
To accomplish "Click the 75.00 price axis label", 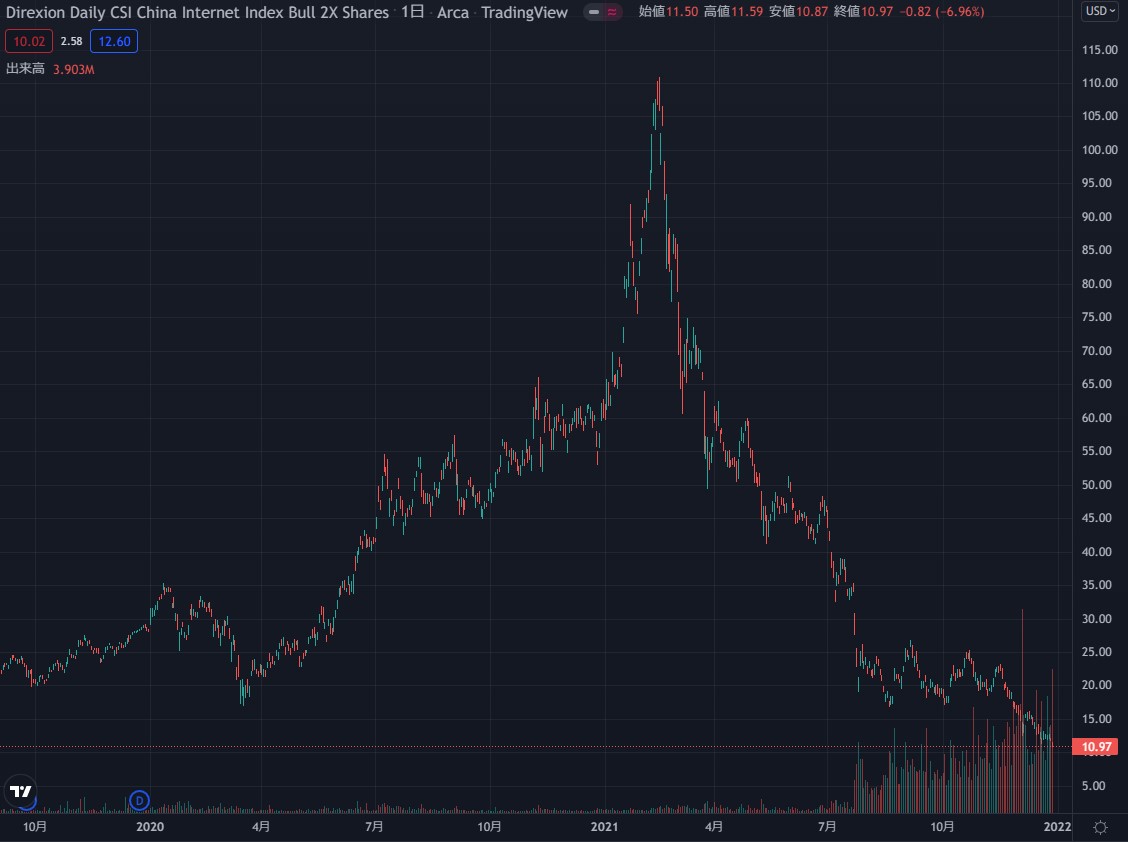I will pyautogui.click(x=1096, y=317).
